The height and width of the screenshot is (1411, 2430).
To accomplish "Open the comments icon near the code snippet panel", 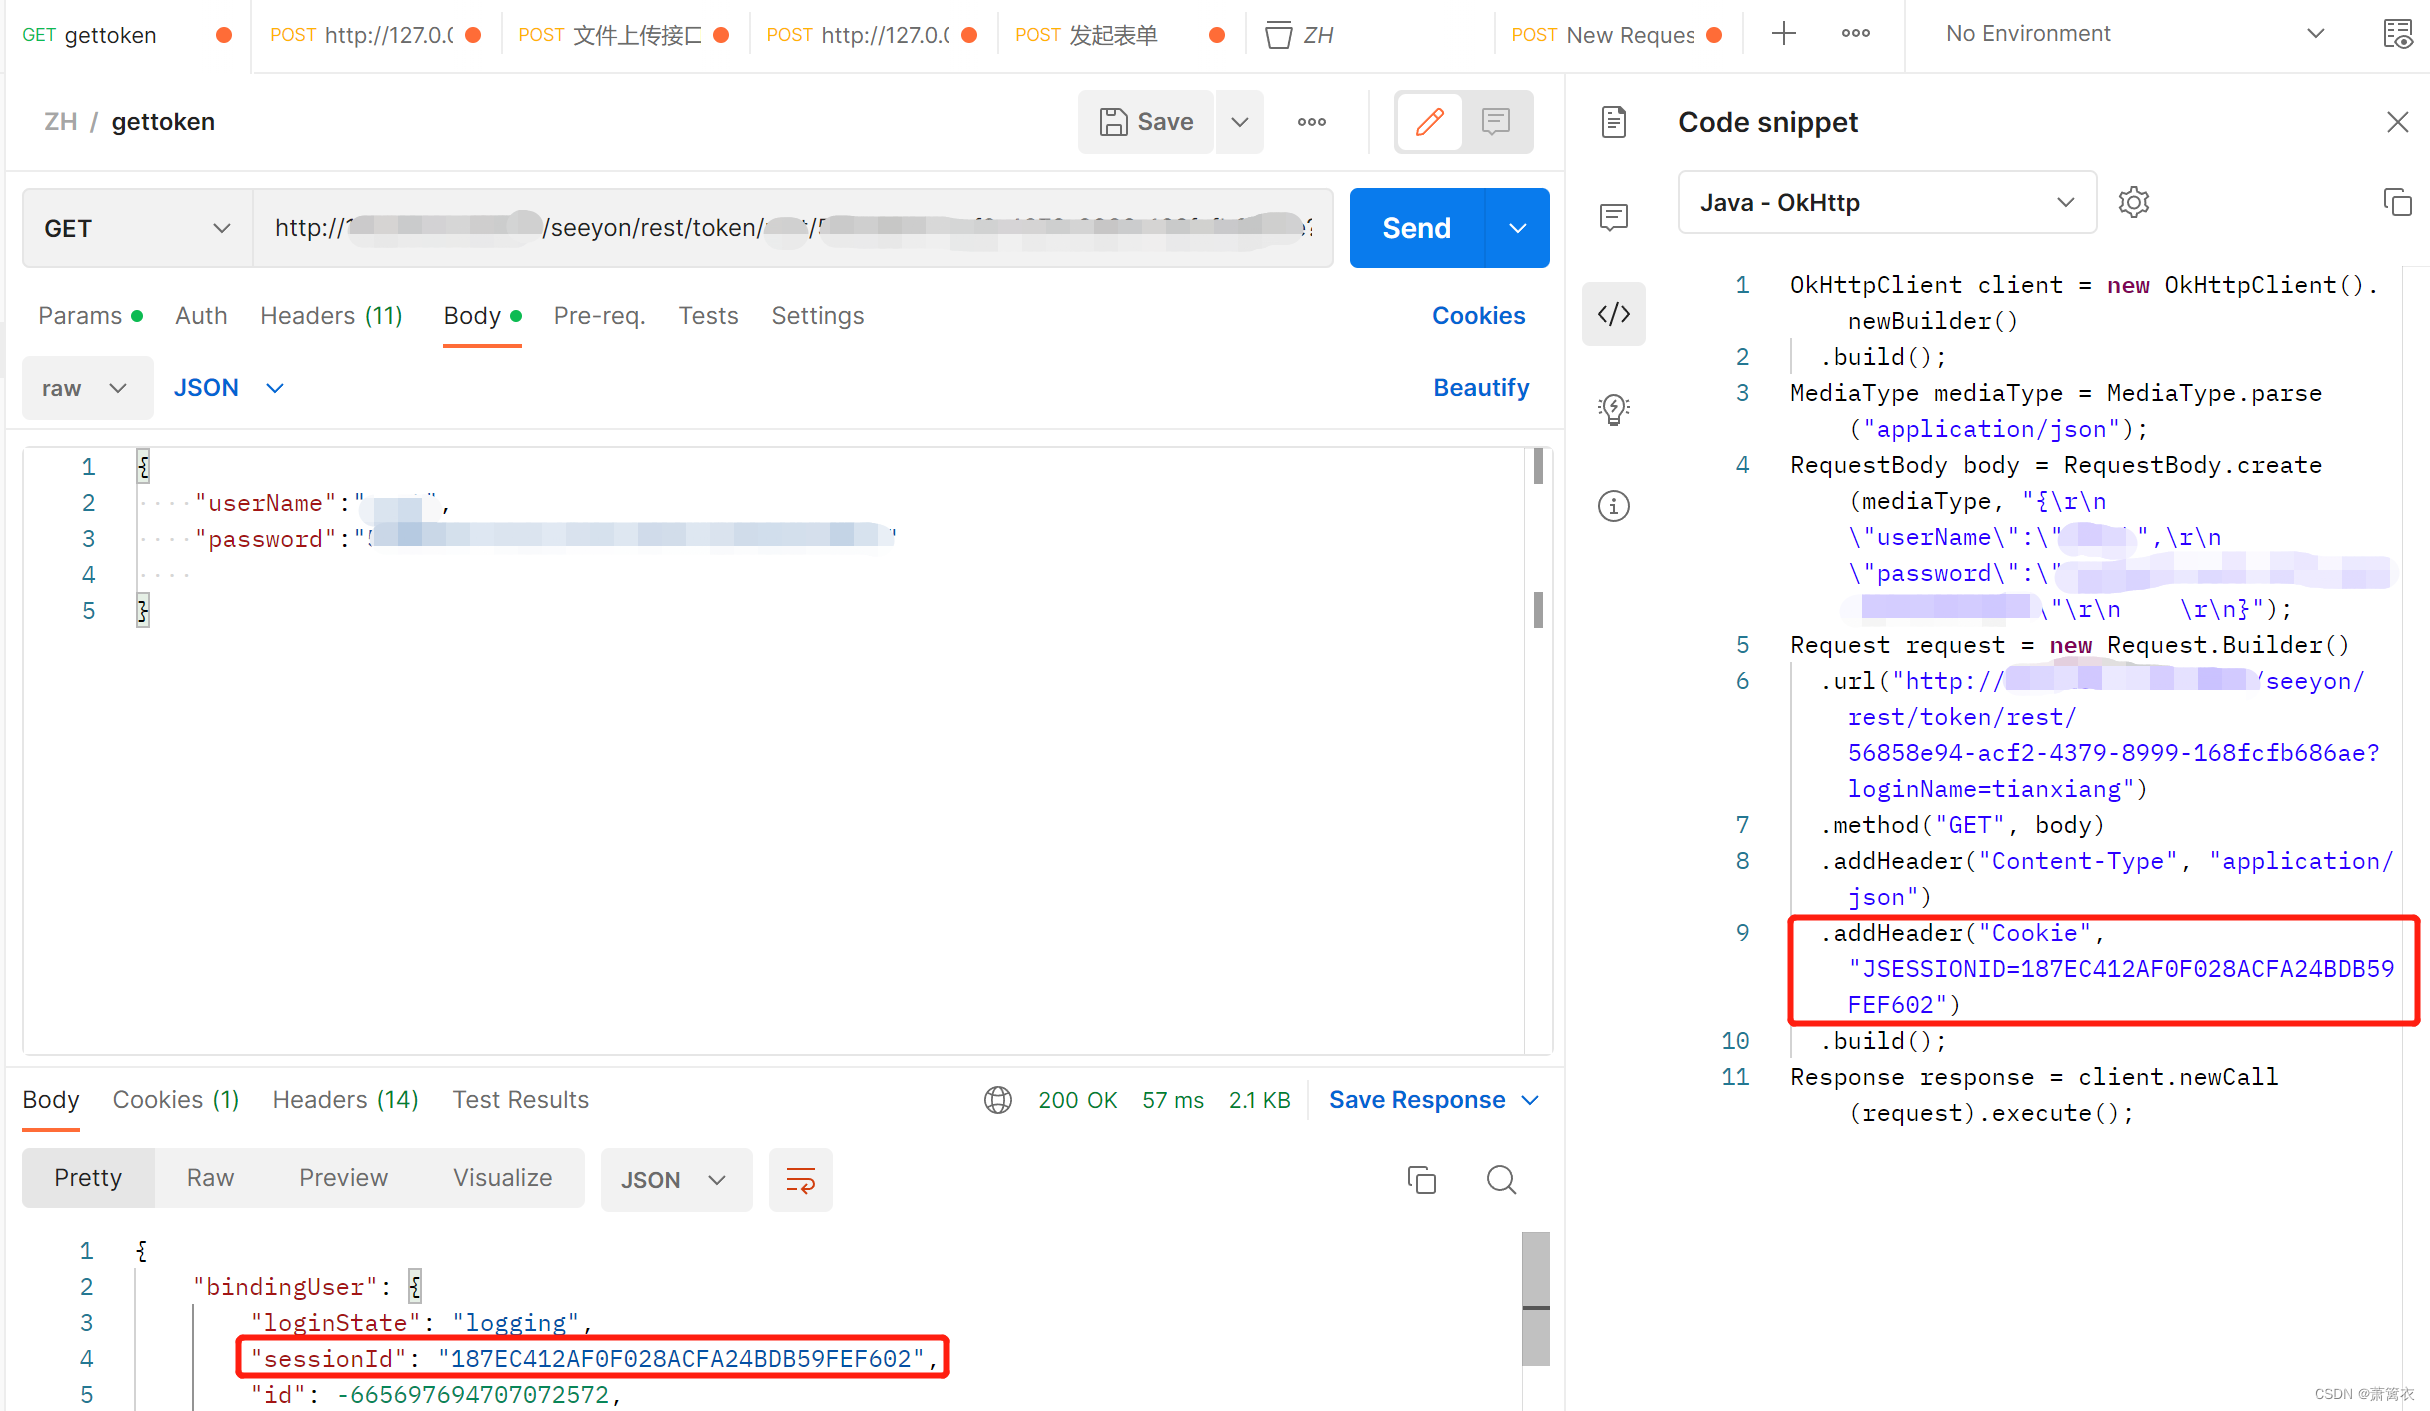I will pyautogui.click(x=1613, y=217).
